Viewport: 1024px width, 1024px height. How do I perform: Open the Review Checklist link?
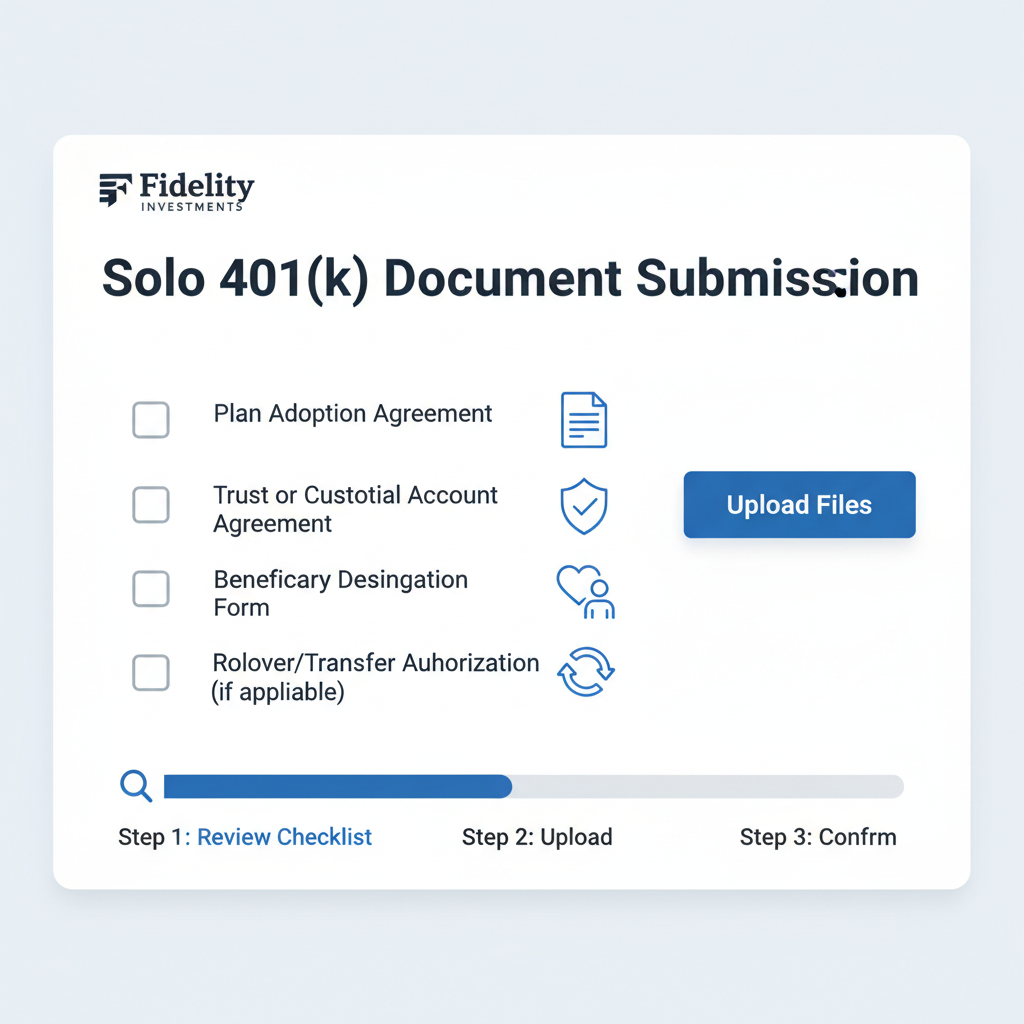click(x=284, y=837)
